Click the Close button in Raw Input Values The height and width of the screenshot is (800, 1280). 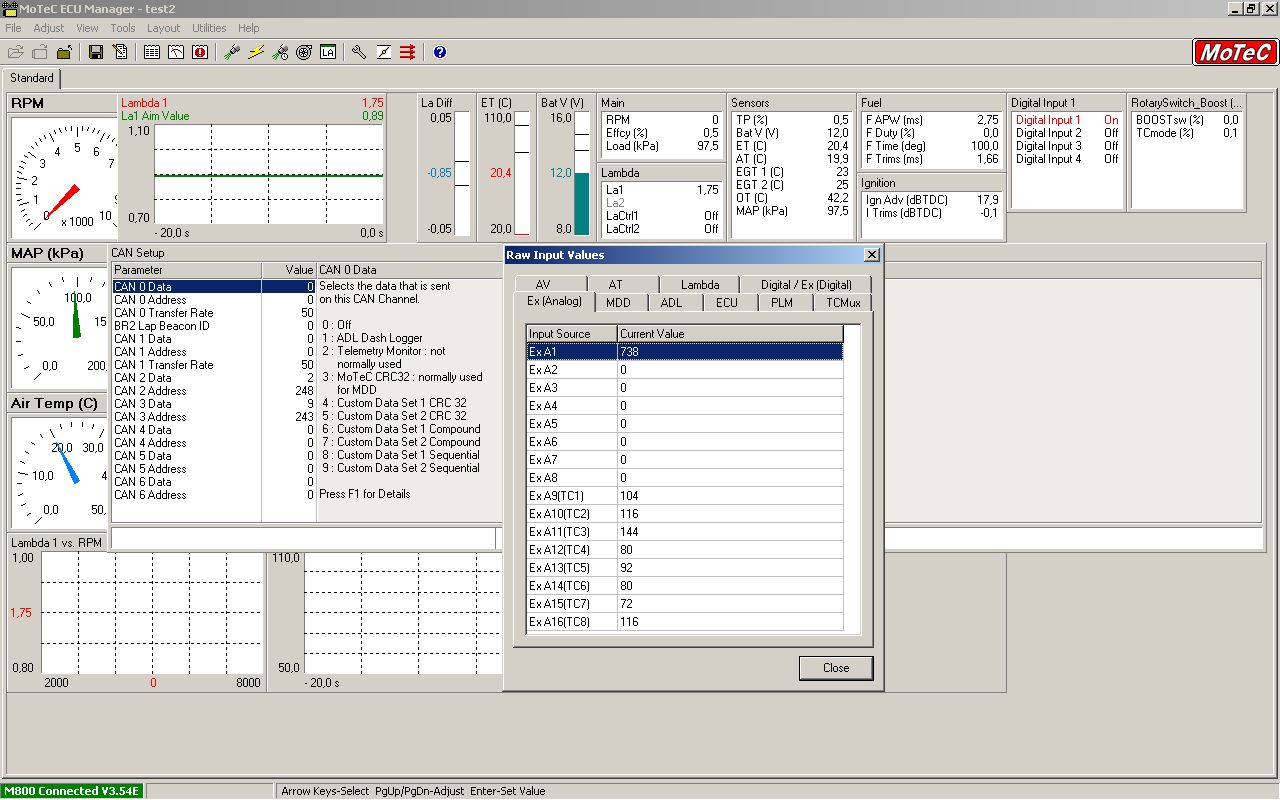pyautogui.click(x=836, y=668)
